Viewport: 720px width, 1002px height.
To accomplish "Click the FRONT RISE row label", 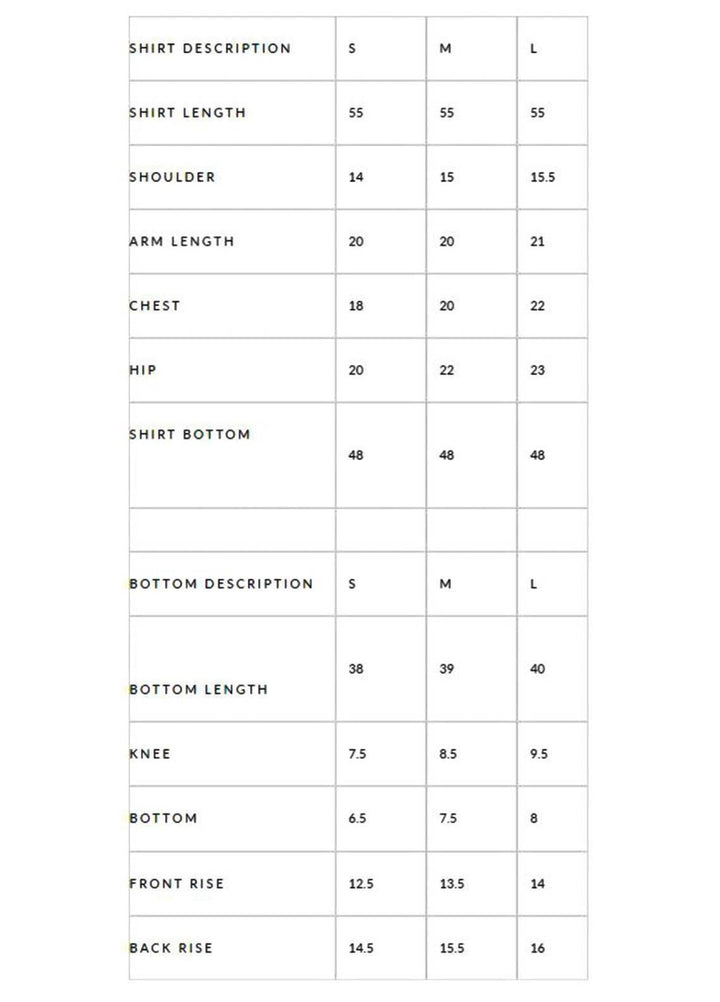I will (177, 884).
